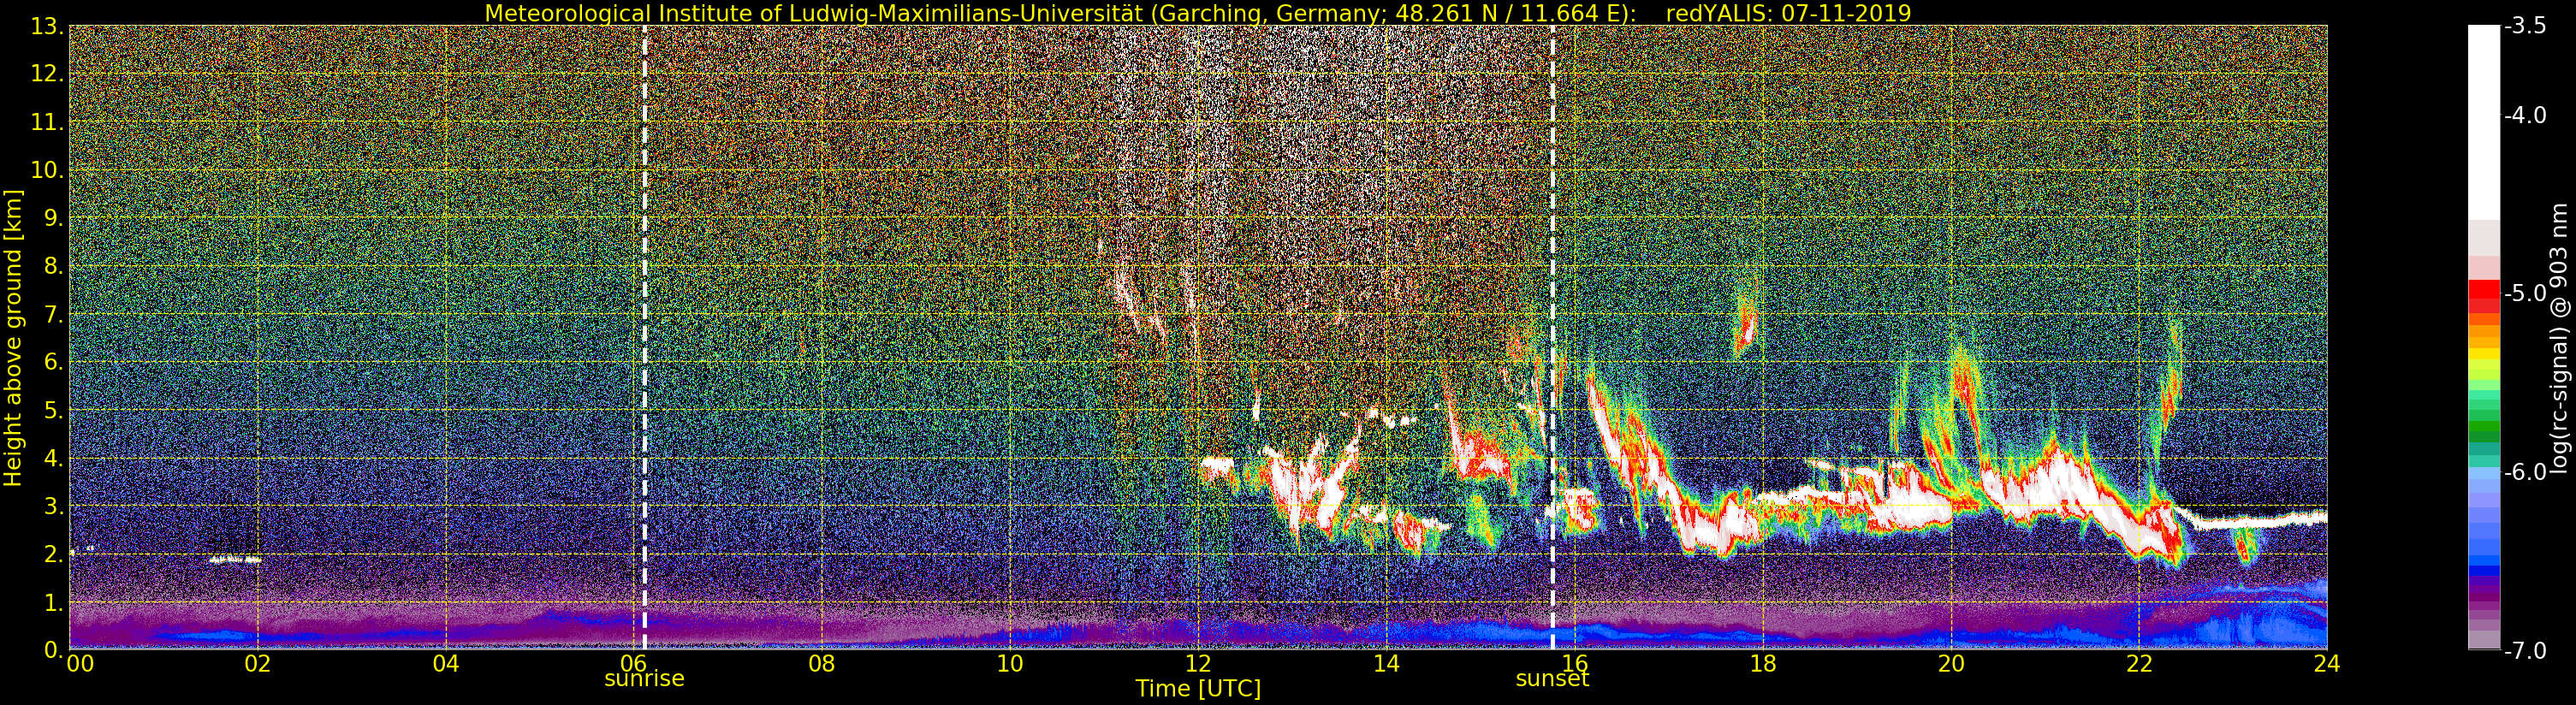Screen dimensions: 2576x705
Task: Click the height axis tick label '9.'
Action: coord(53,219)
